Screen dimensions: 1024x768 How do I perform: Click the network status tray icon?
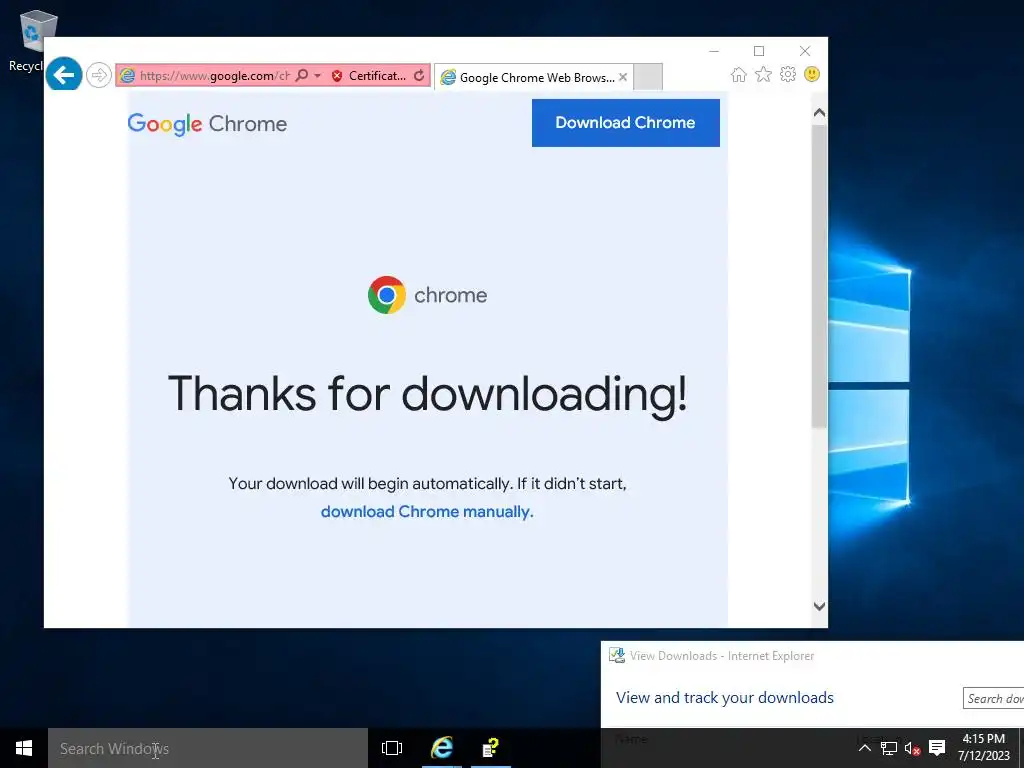pos(889,748)
